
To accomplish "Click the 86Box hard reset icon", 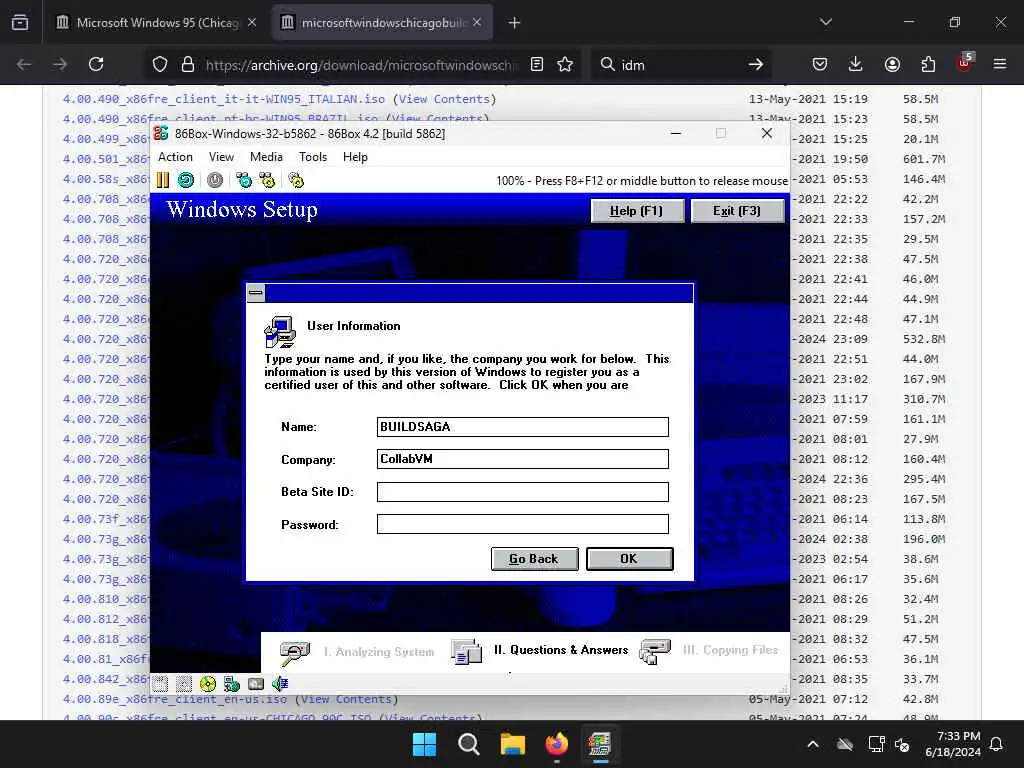I will 186,180.
